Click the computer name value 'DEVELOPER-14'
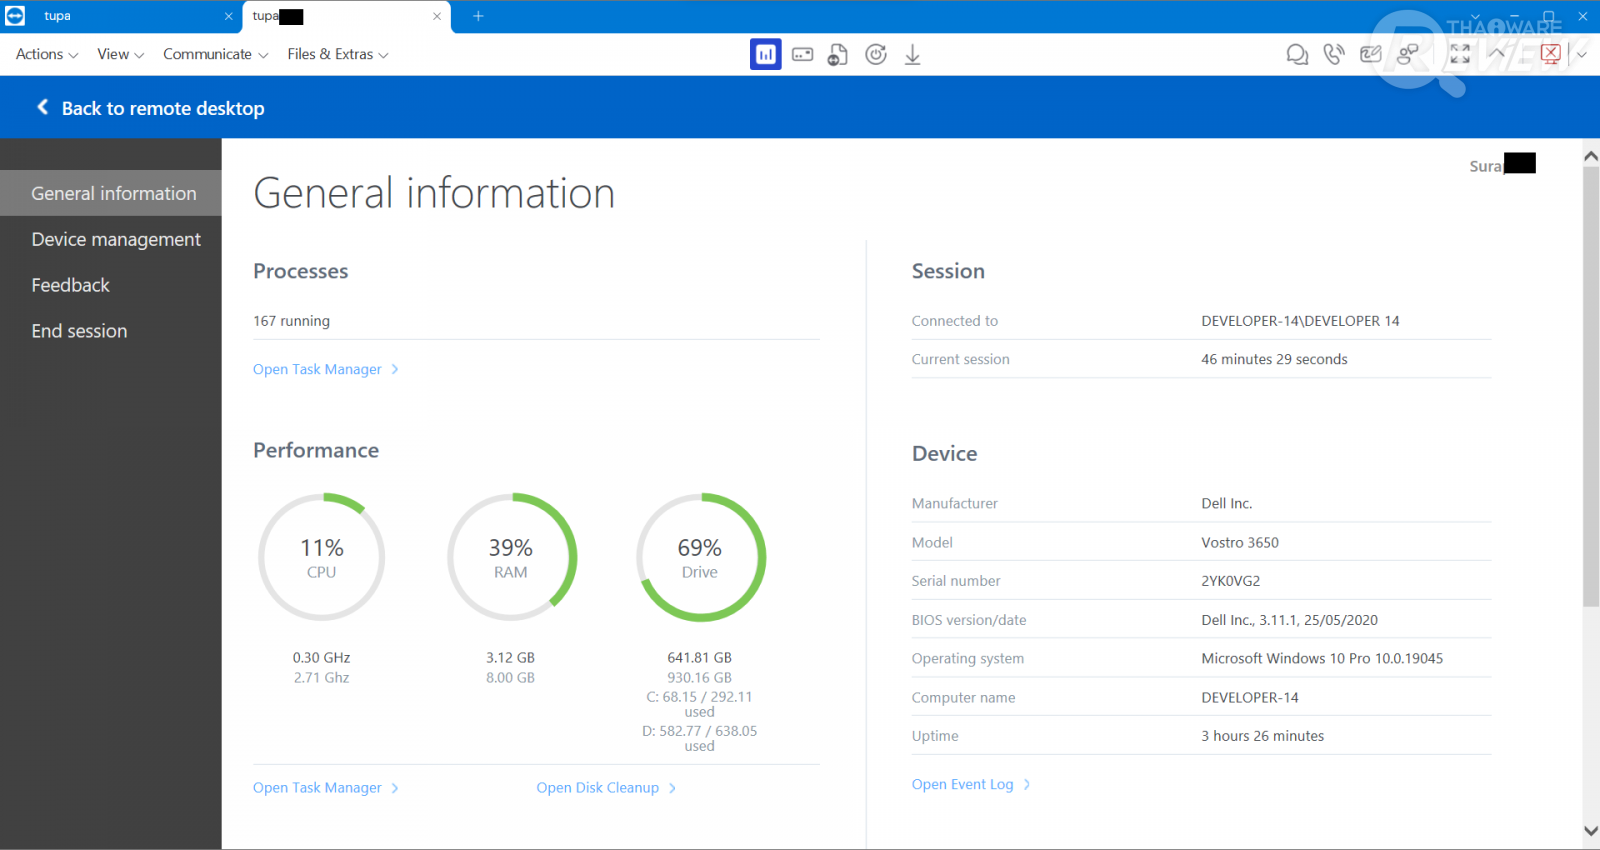The height and width of the screenshot is (850, 1600). (x=1250, y=697)
